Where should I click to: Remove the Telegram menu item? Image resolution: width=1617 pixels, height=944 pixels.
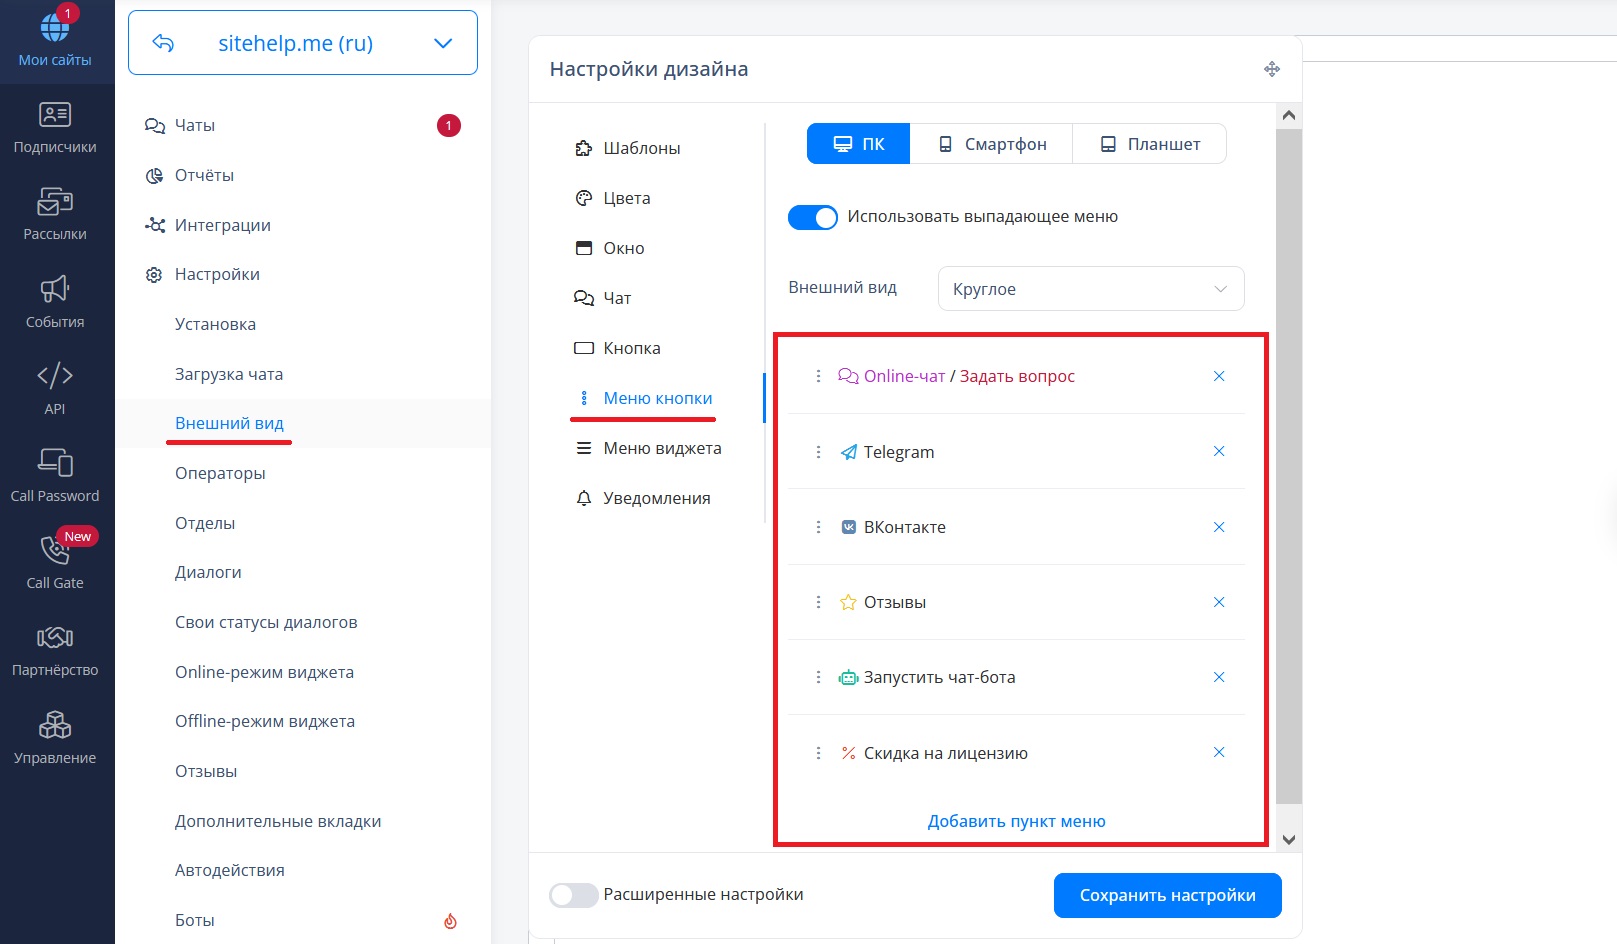click(1218, 451)
